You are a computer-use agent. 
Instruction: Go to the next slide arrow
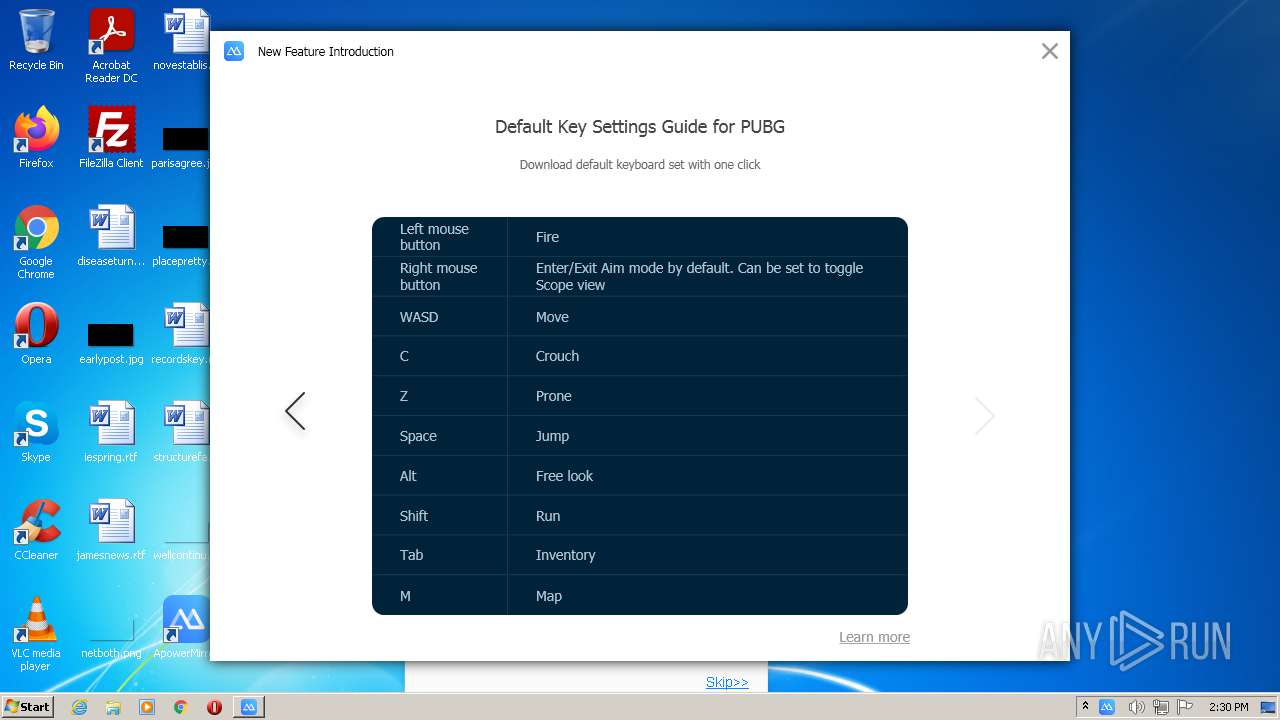click(985, 415)
